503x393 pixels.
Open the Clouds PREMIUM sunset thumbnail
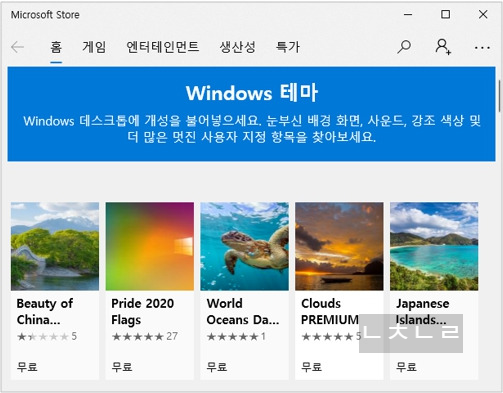point(339,246)
